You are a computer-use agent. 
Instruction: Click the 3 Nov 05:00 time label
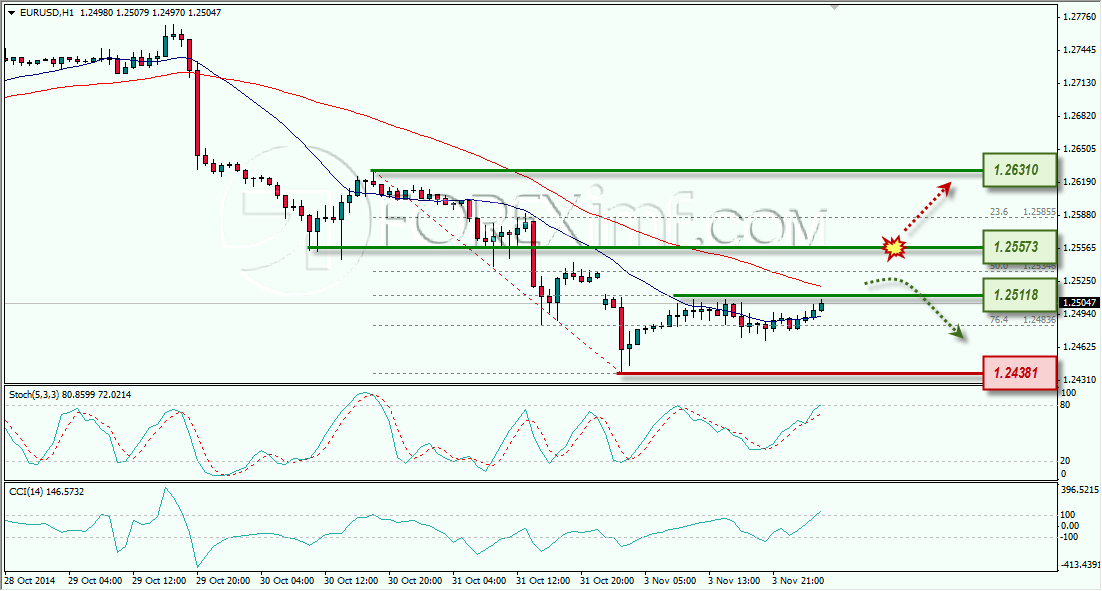[670, 580]
